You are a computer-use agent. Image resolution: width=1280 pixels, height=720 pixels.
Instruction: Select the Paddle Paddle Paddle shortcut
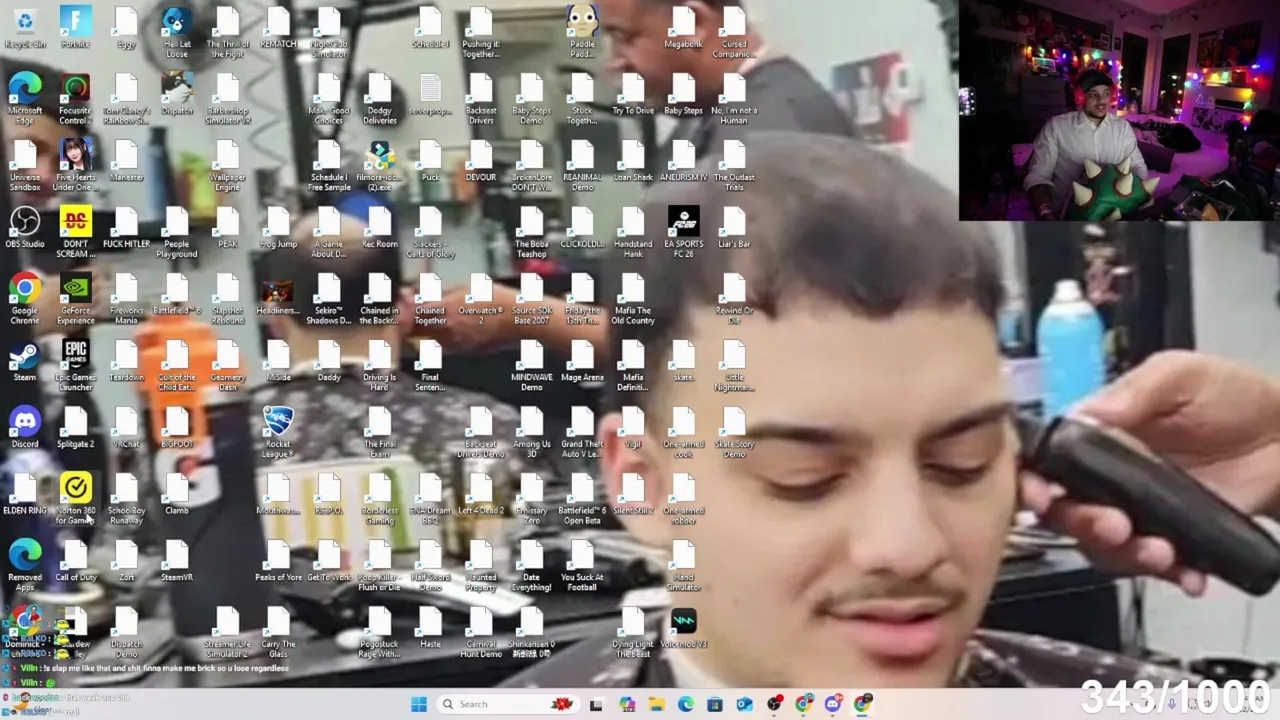click(x=582, y=32)
